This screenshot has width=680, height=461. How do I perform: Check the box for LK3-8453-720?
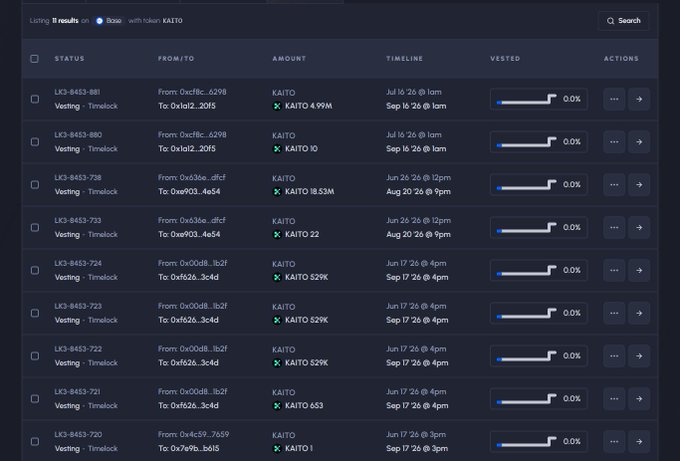coord(35,441)
